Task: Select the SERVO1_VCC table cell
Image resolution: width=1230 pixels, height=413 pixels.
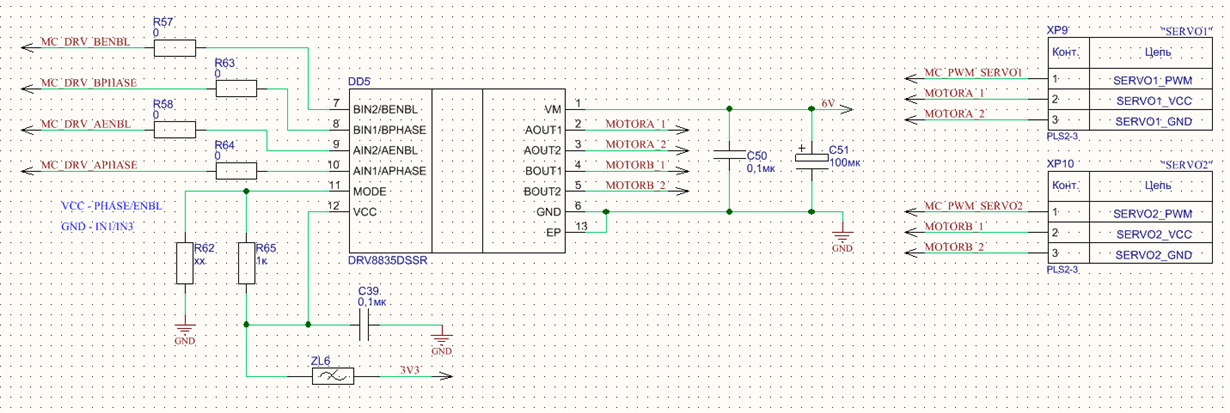Action: (1151, 100)
